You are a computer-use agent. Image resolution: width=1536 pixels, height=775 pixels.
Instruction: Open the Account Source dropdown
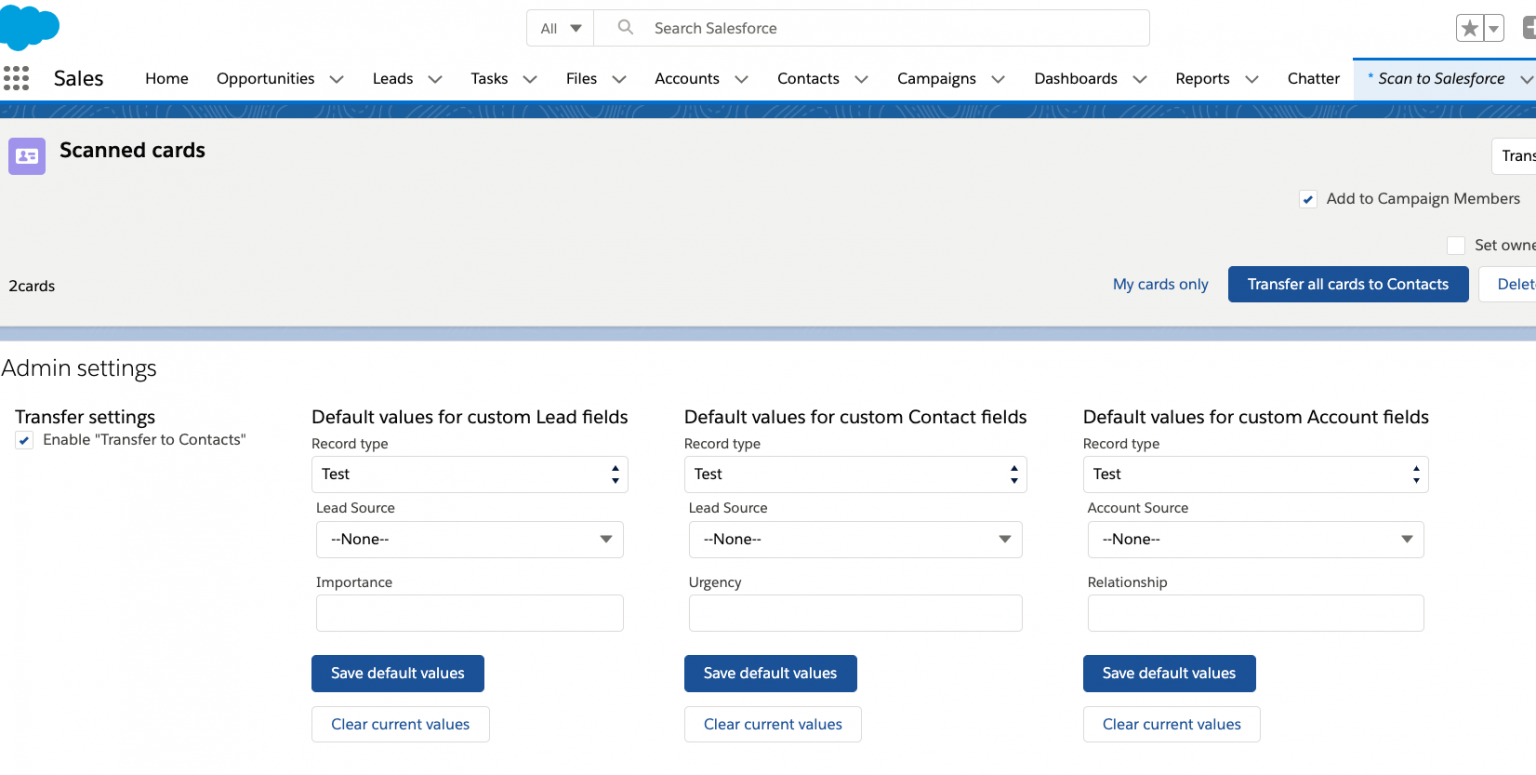coord(1256,539)
